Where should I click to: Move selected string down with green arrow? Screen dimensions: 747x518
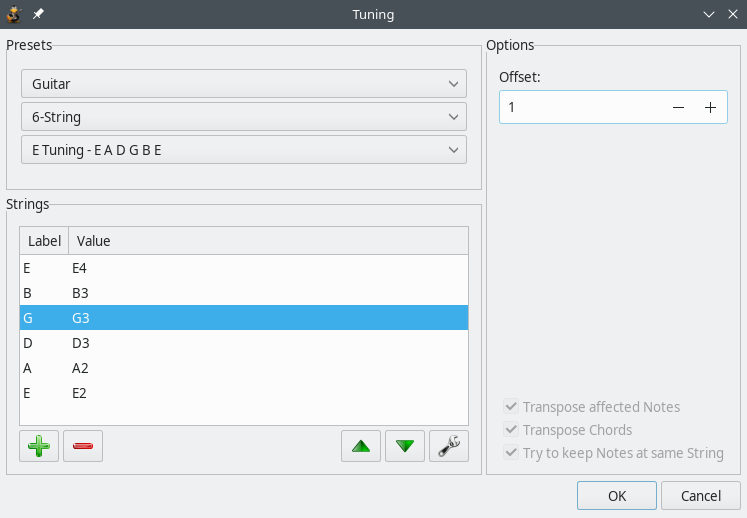pos(405,446)
